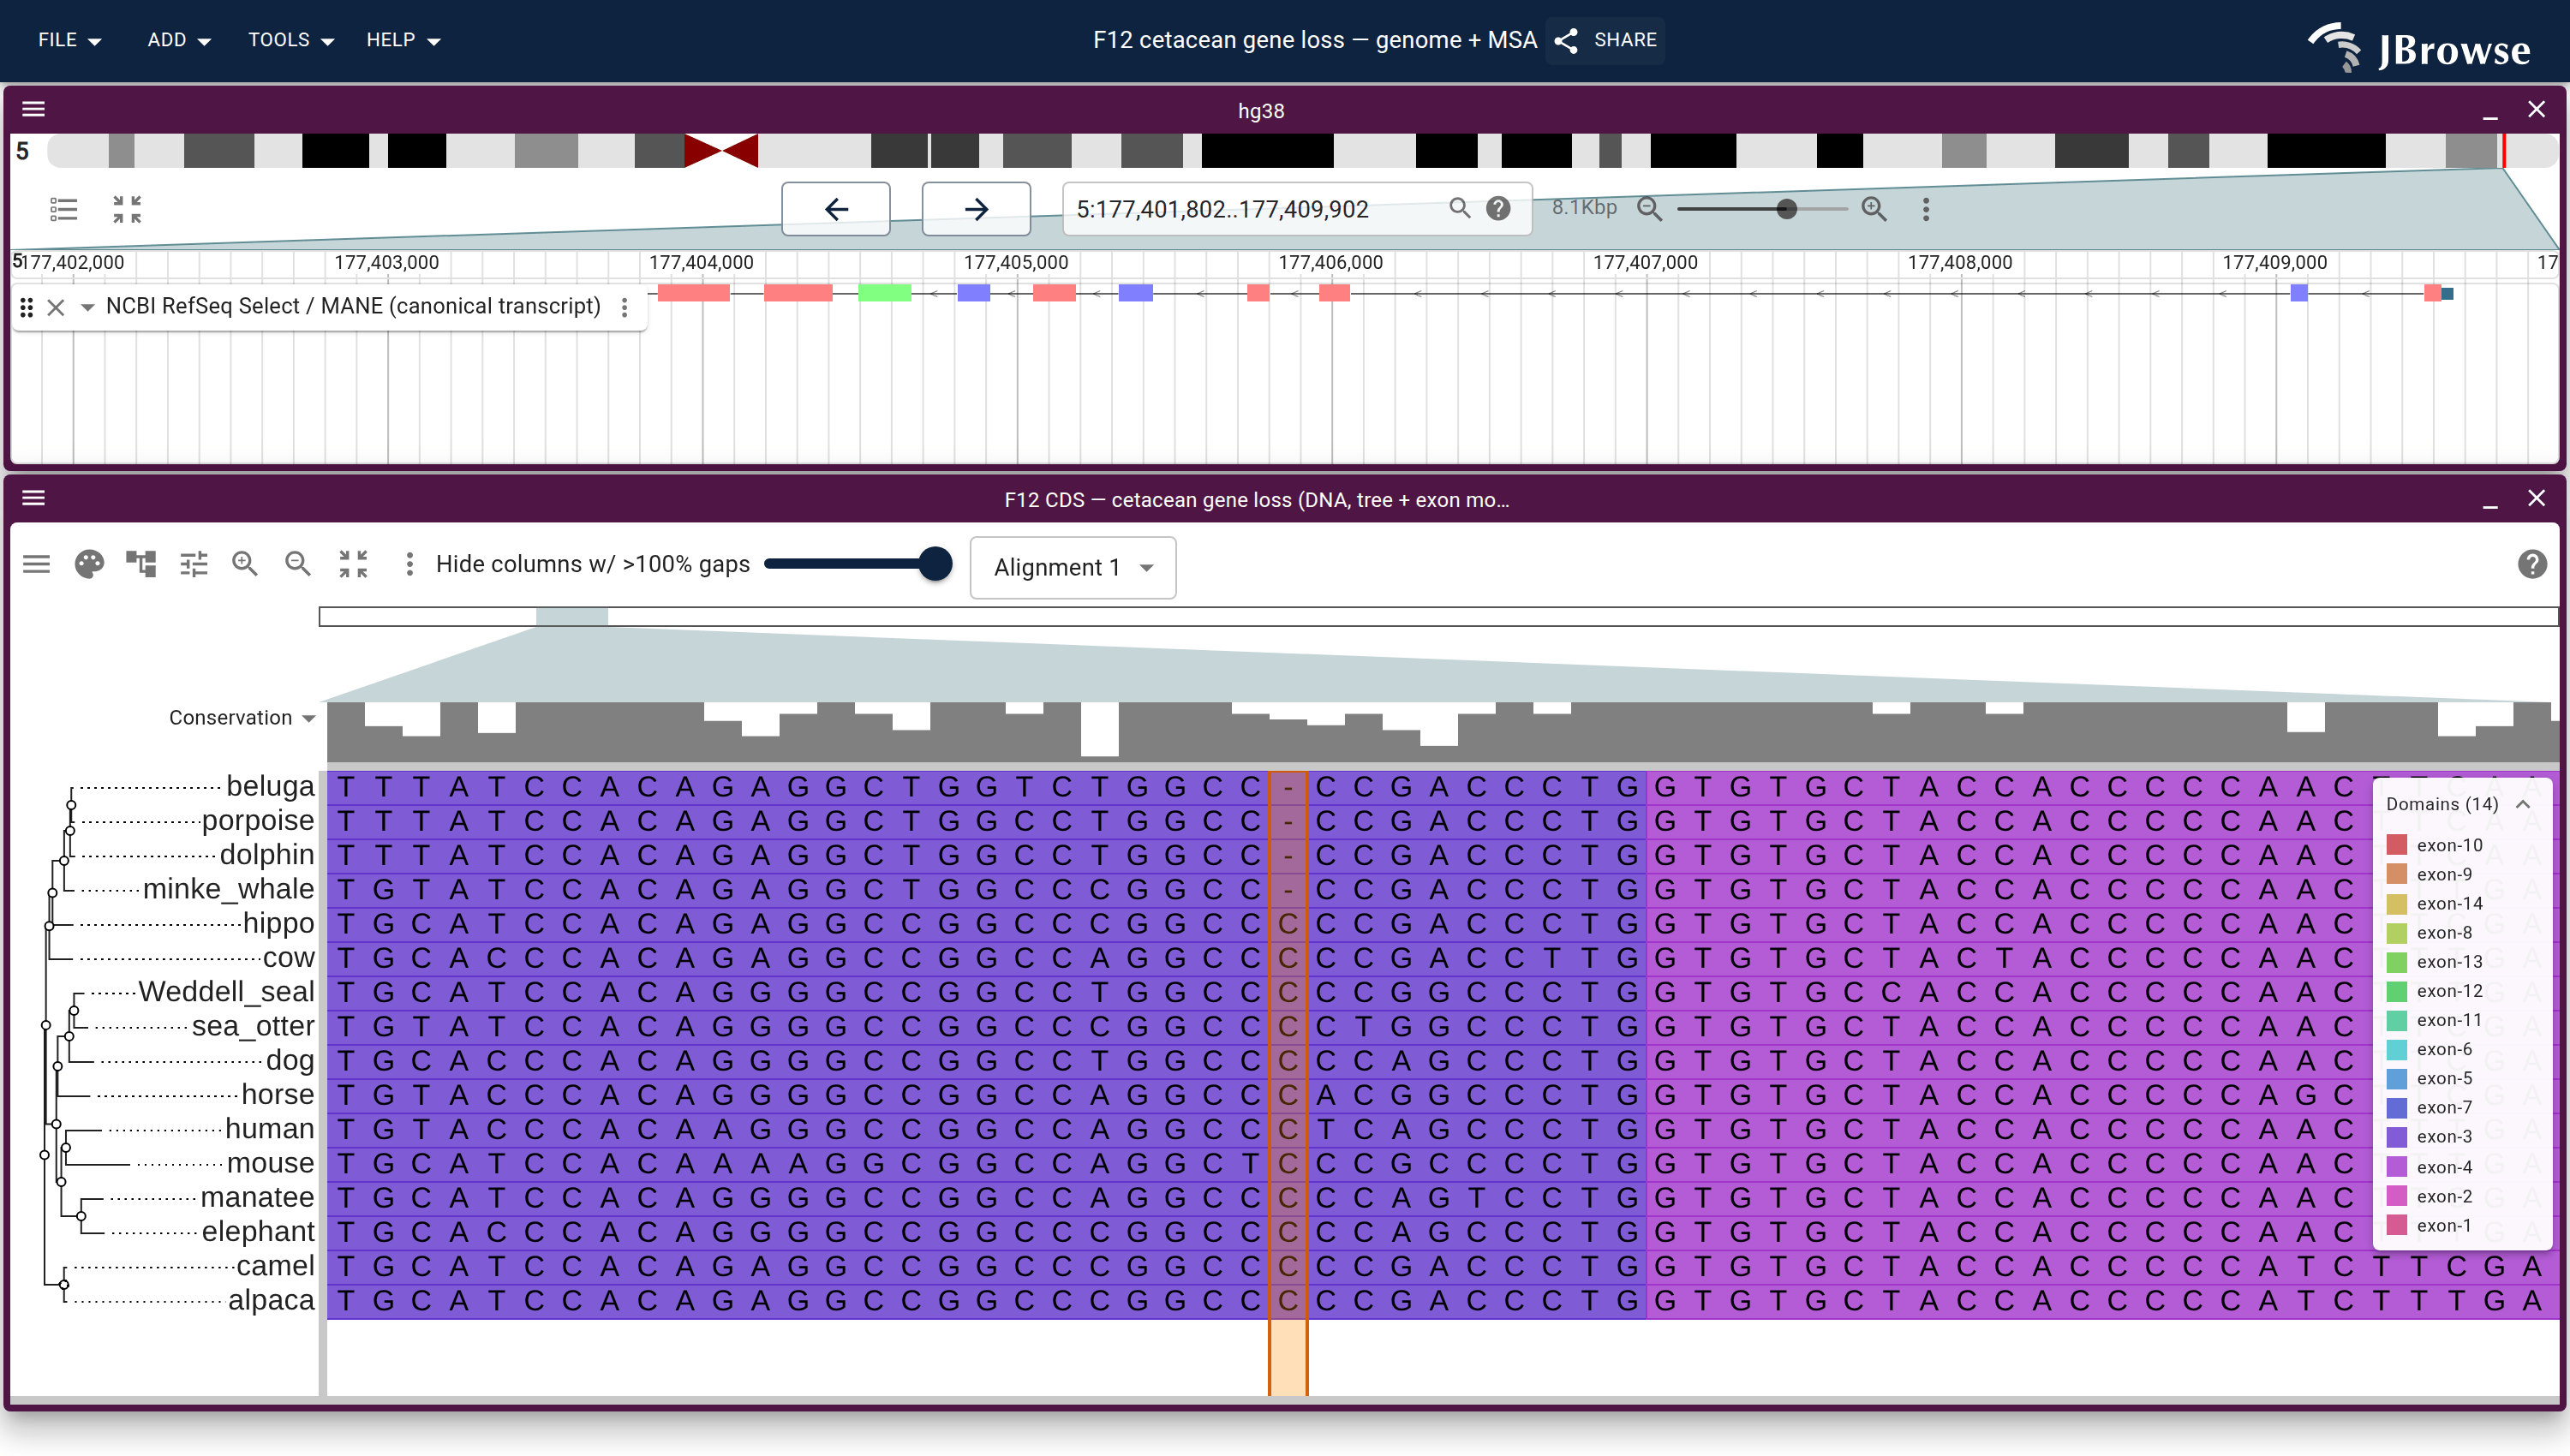
Task: Select the beluga row label
Action: (270, 786)
